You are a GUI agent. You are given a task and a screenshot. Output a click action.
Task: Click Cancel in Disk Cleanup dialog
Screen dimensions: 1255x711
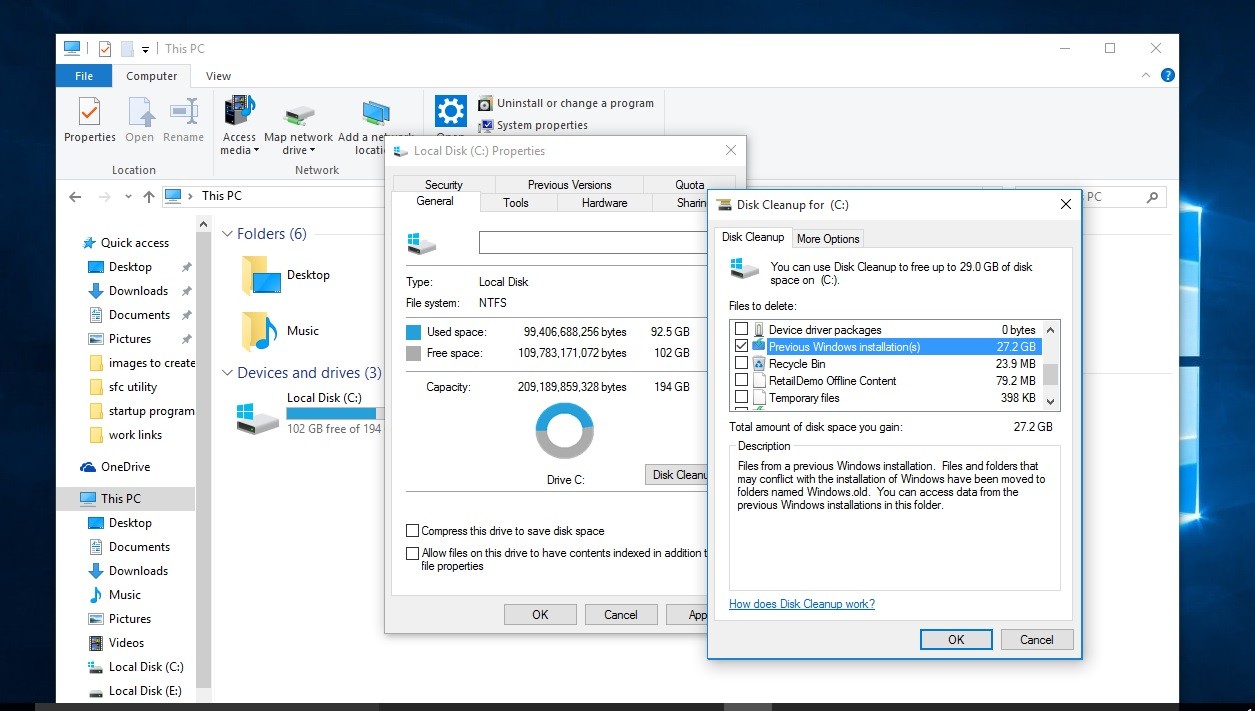pyautogui.click(x=1037, y=640)
